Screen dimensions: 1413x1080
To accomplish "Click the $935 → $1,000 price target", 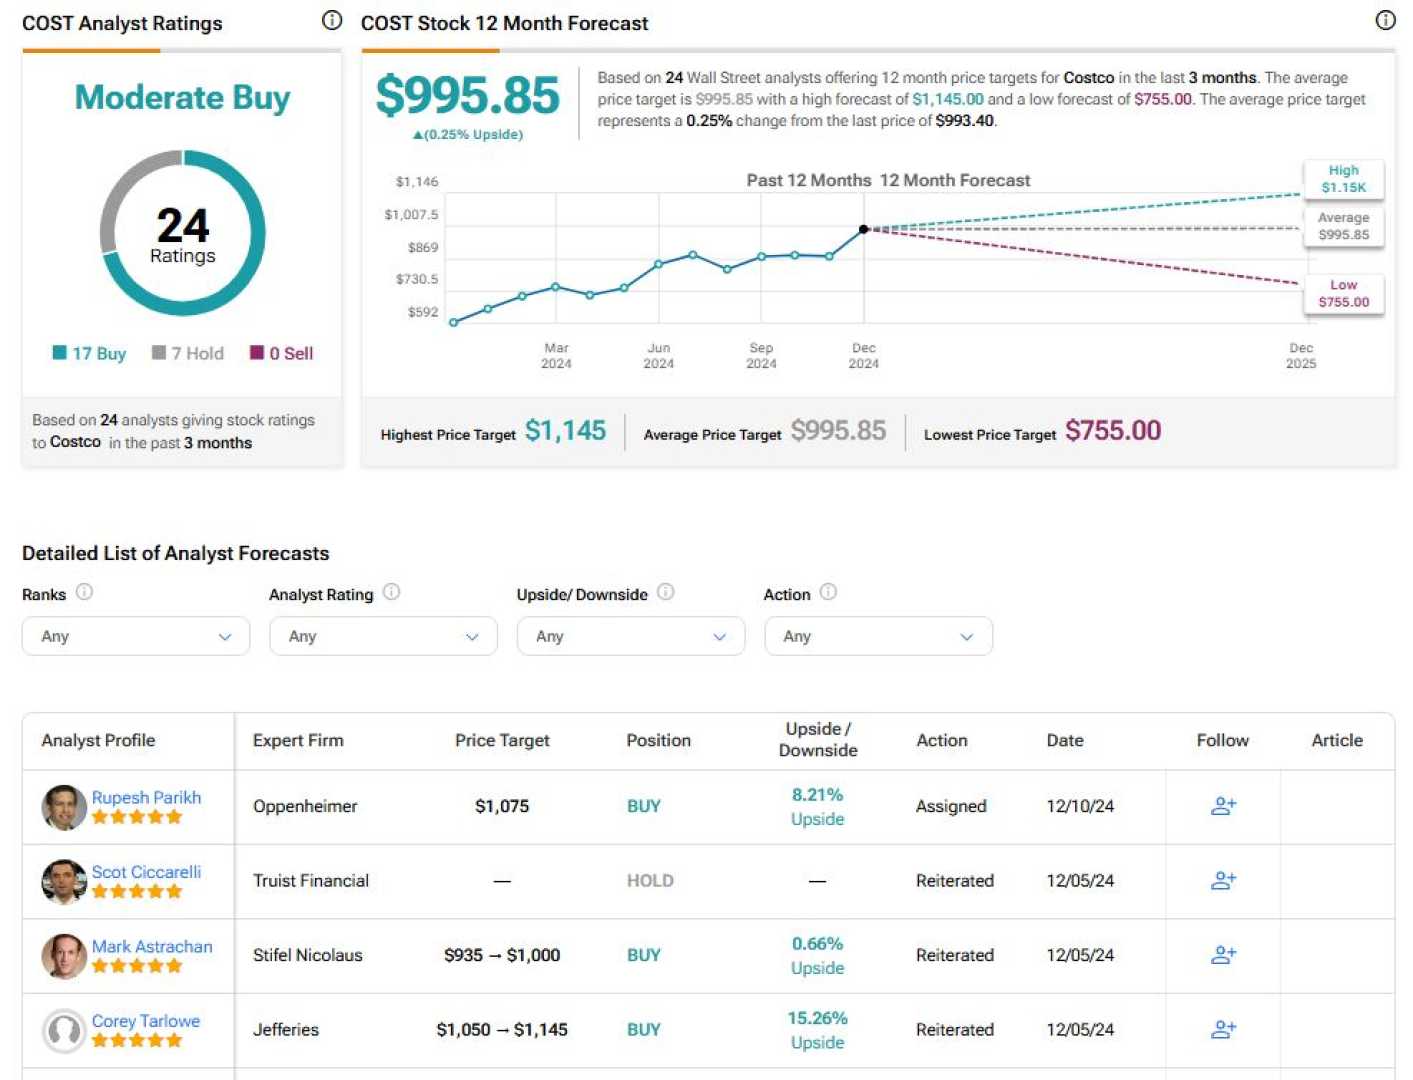I will coord(502,955).
